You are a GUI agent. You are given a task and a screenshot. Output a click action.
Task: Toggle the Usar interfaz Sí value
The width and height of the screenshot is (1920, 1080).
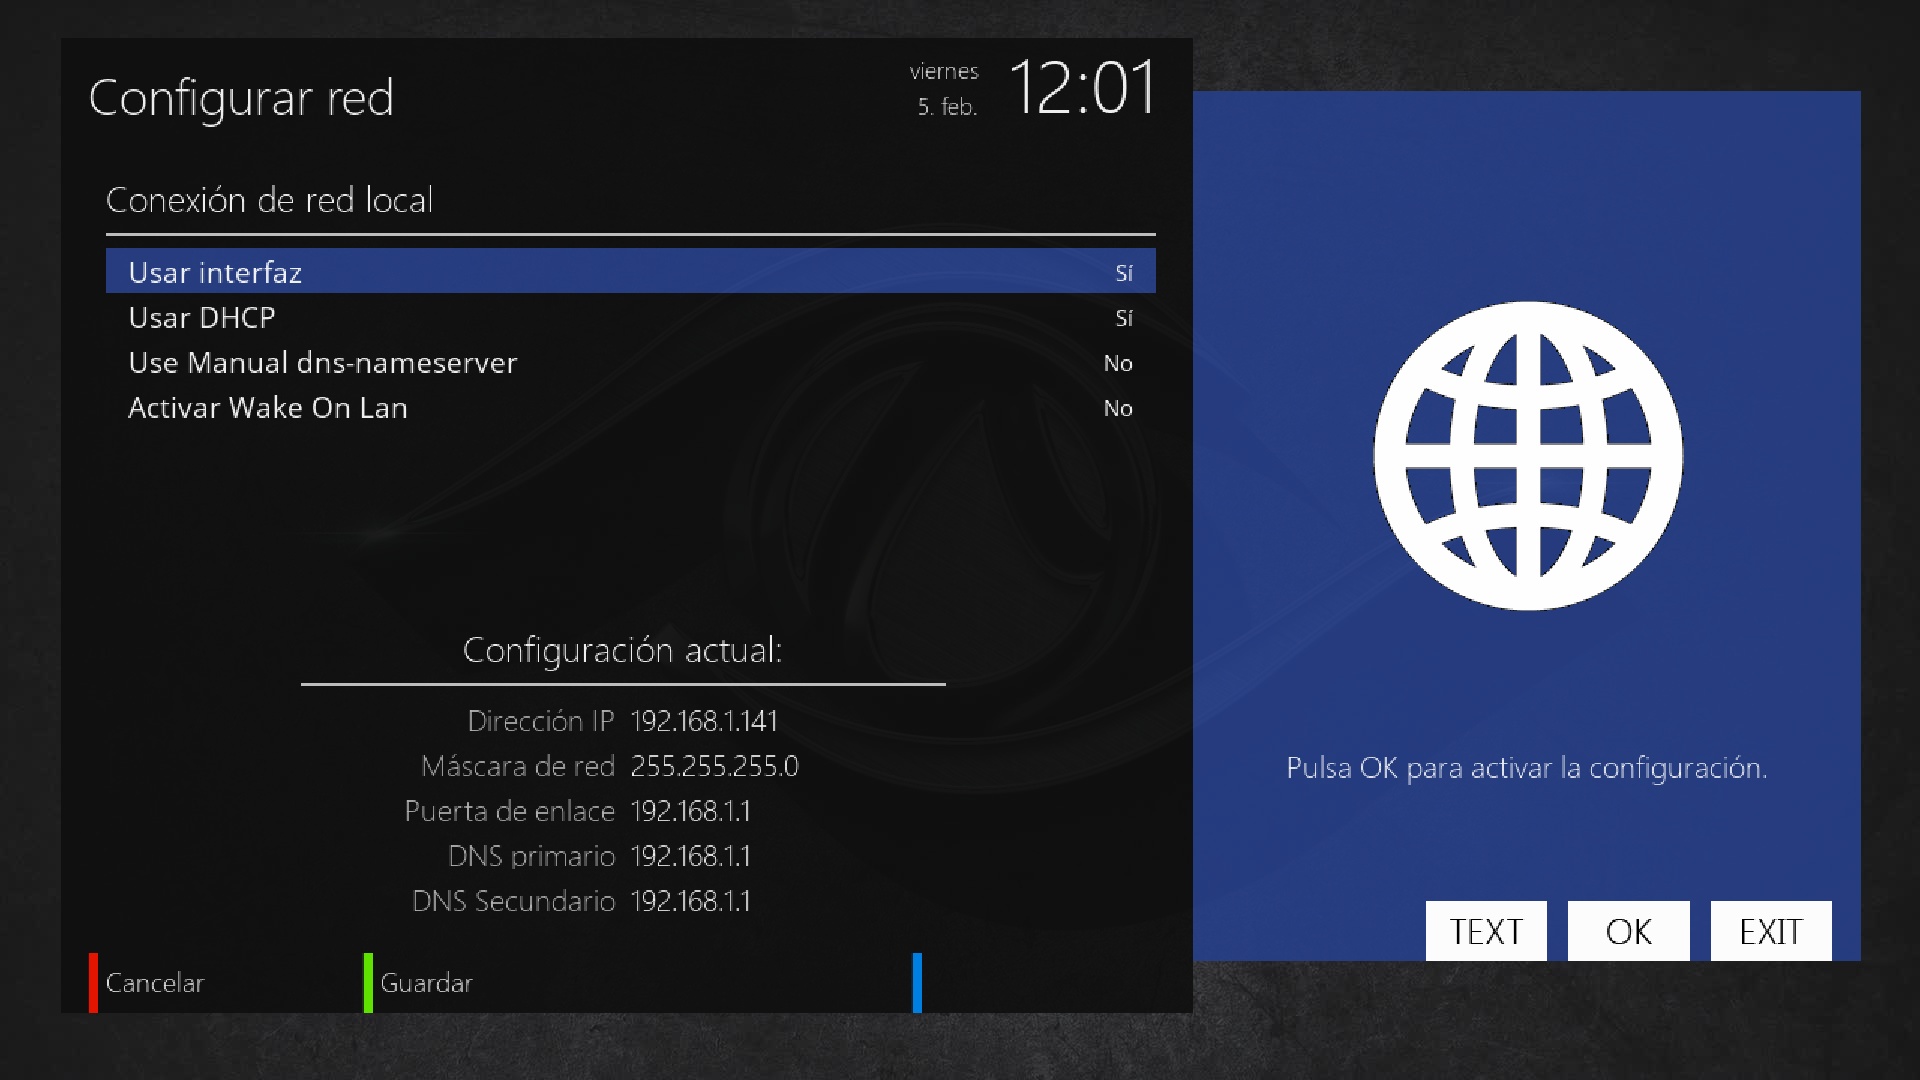[x=1123, y=273]
